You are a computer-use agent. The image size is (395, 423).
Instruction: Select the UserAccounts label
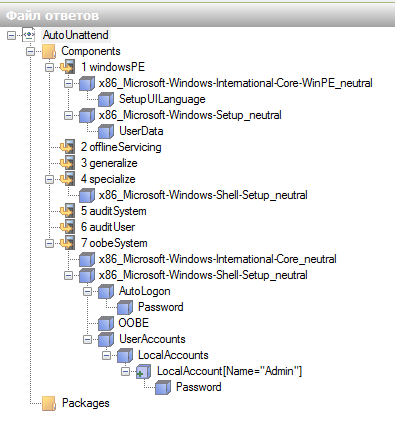tap(152, 339)
